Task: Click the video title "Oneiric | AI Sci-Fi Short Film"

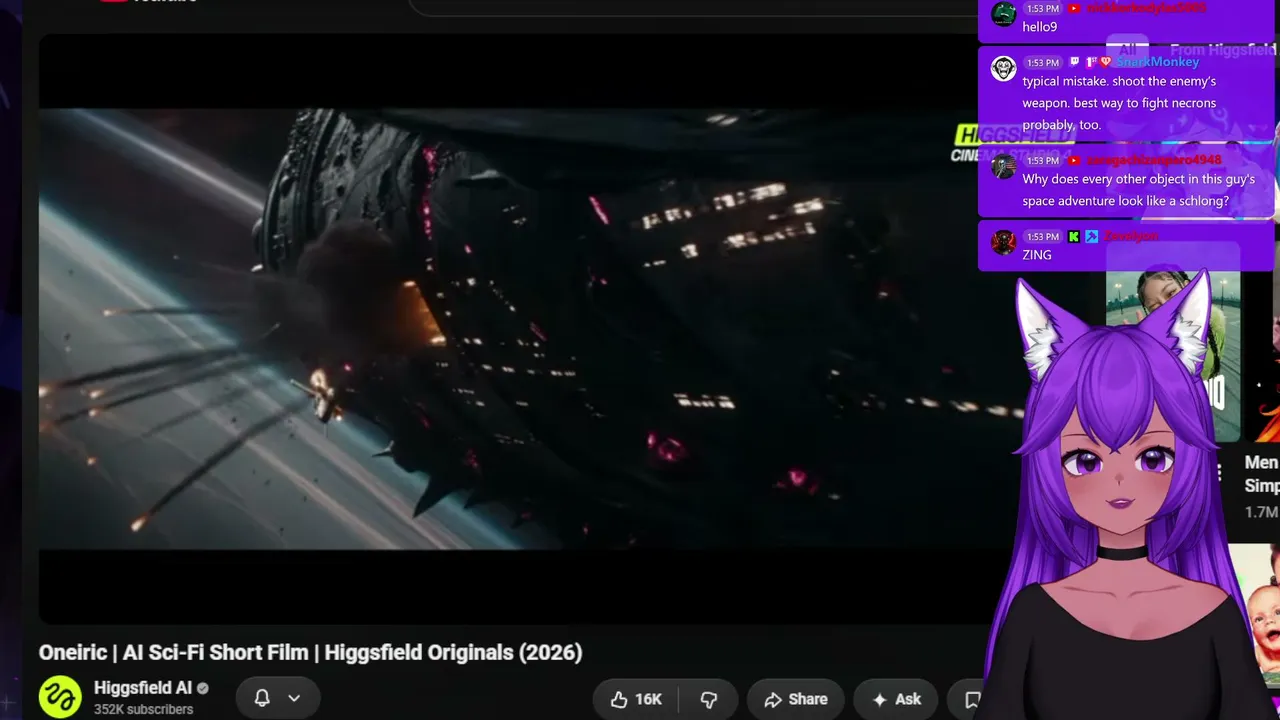Action: point(310,652)
